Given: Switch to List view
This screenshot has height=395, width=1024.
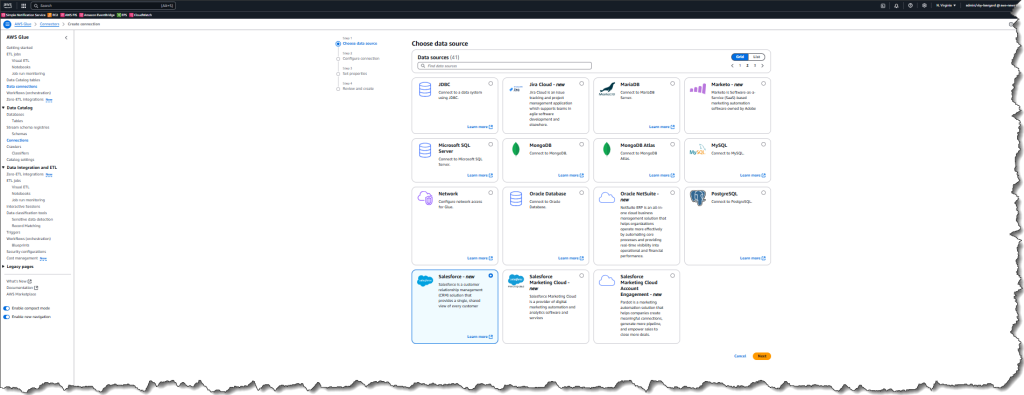Looking at the screenshot, I should point(756,57).
